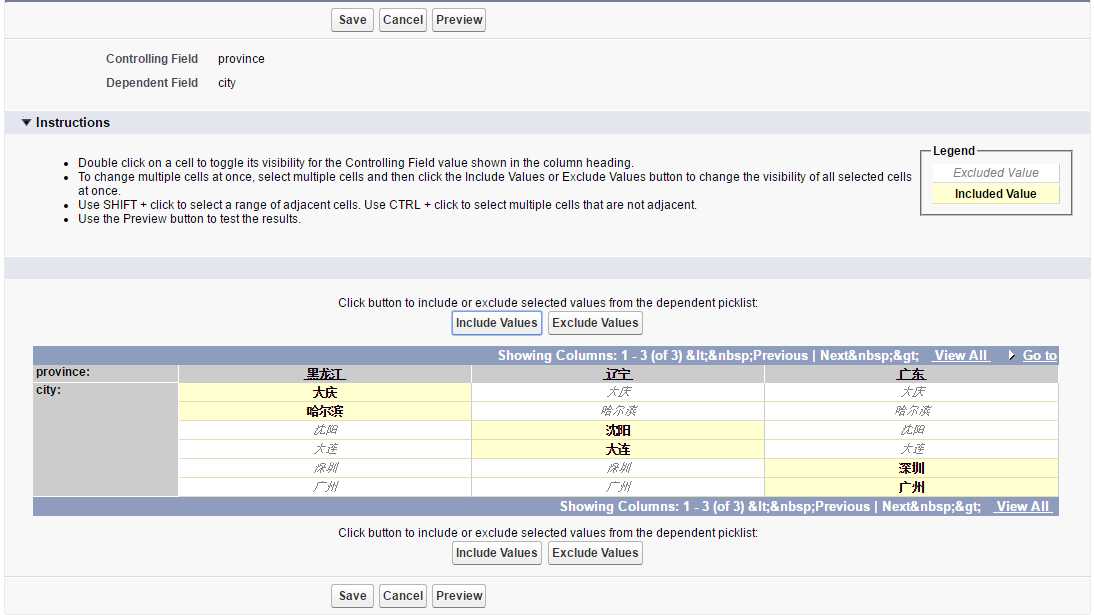
Task: Collapse the Instructions section triangle
Action: click(26, 122)
